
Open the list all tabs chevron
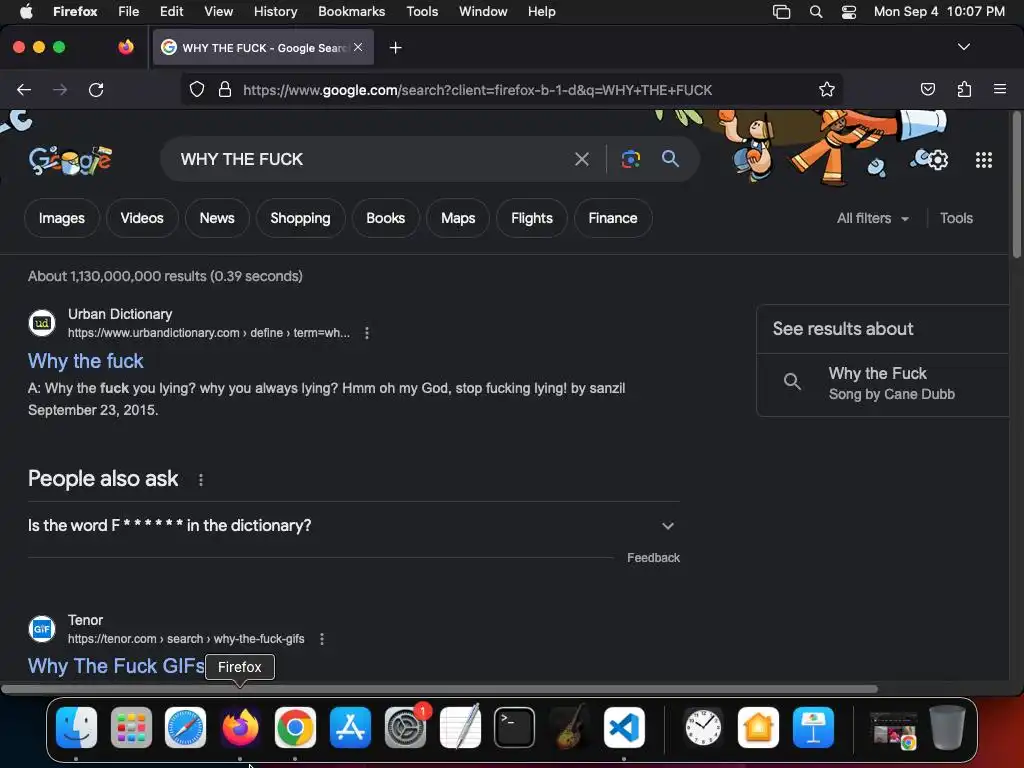963,47
